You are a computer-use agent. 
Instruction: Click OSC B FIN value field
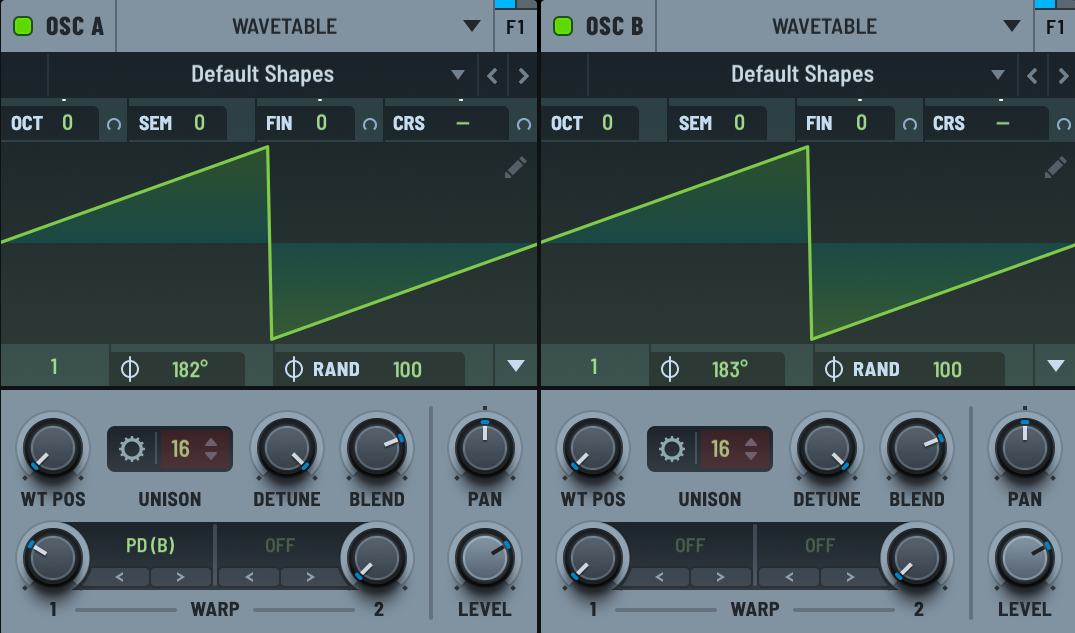point(845,123)
